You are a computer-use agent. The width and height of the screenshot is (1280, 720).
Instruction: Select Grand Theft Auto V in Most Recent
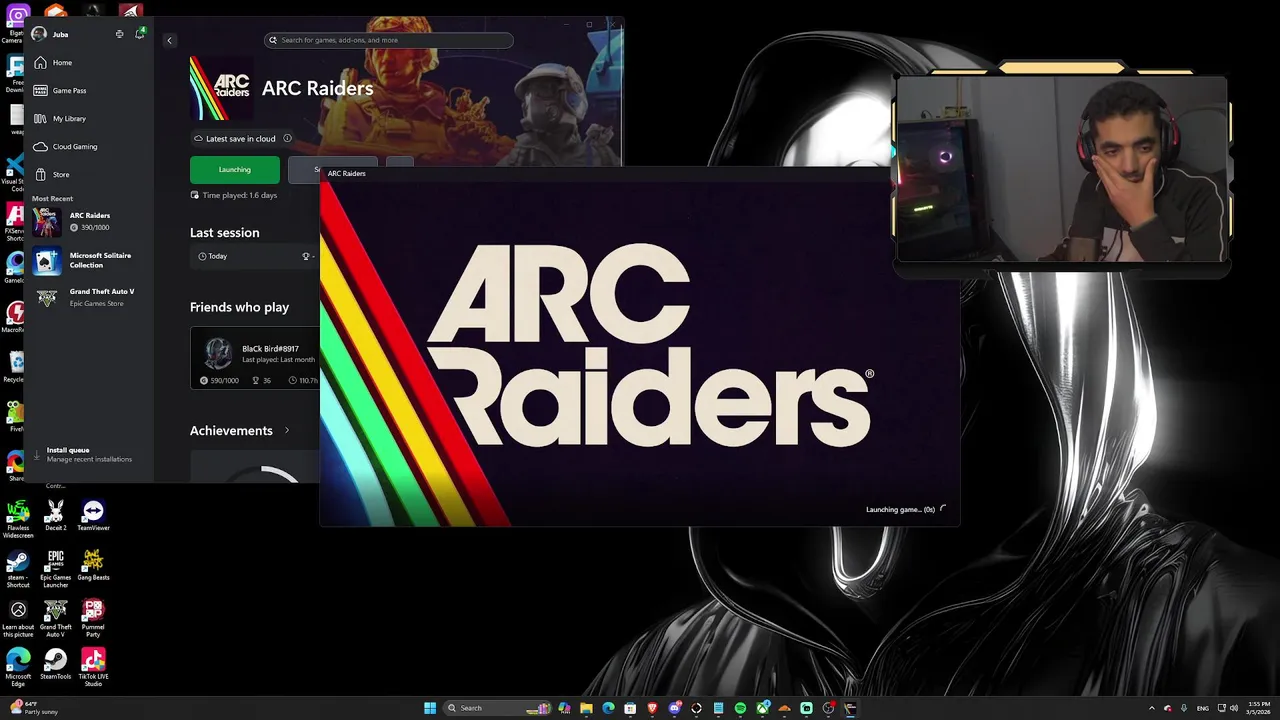pyautogui.click(x=88, y=297)
